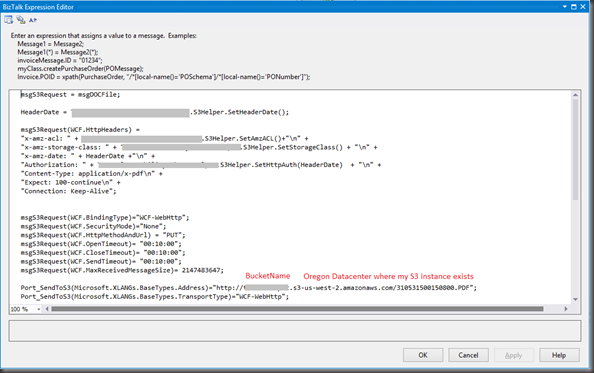Click the WCF.MaxReceivedMessageSize line
The image size is (594, 373).
(x=122, y=270)
